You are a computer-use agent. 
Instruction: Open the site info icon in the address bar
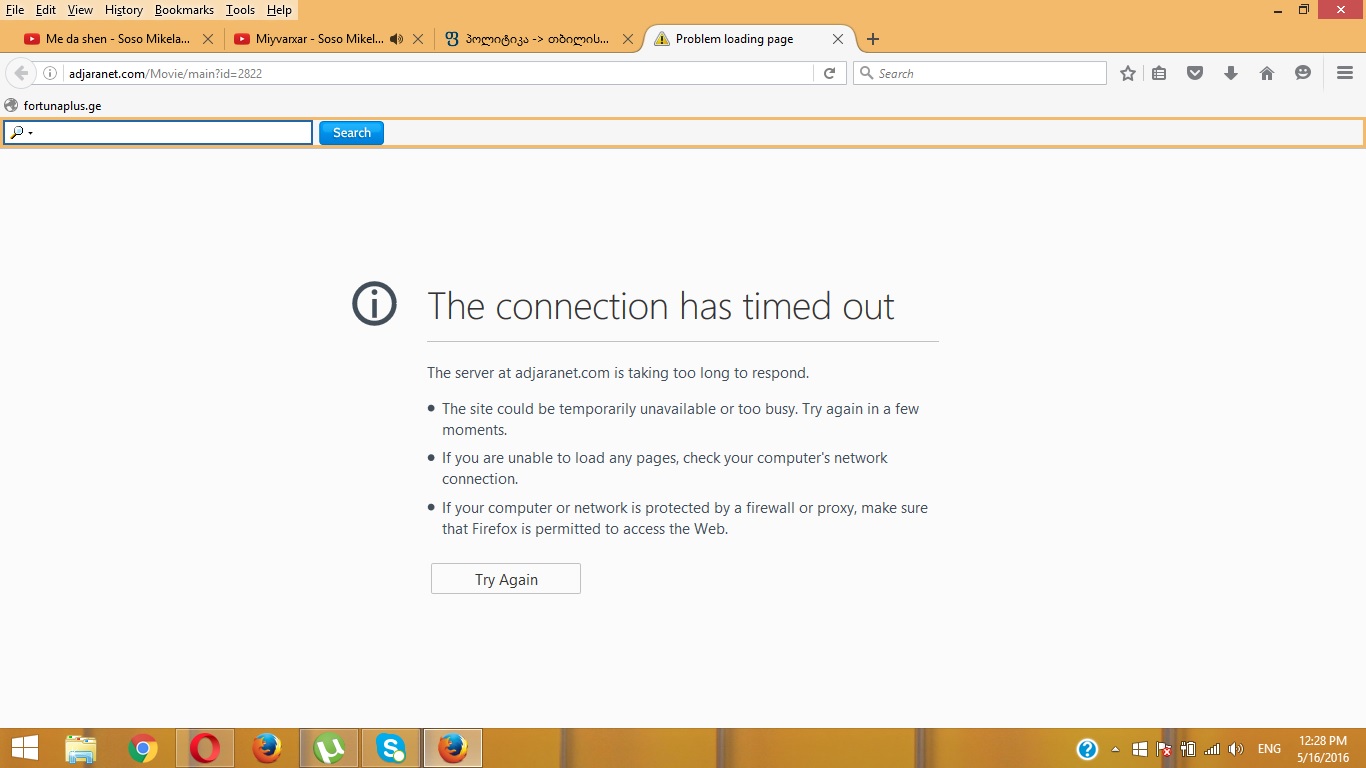click(x=50, y=73)
